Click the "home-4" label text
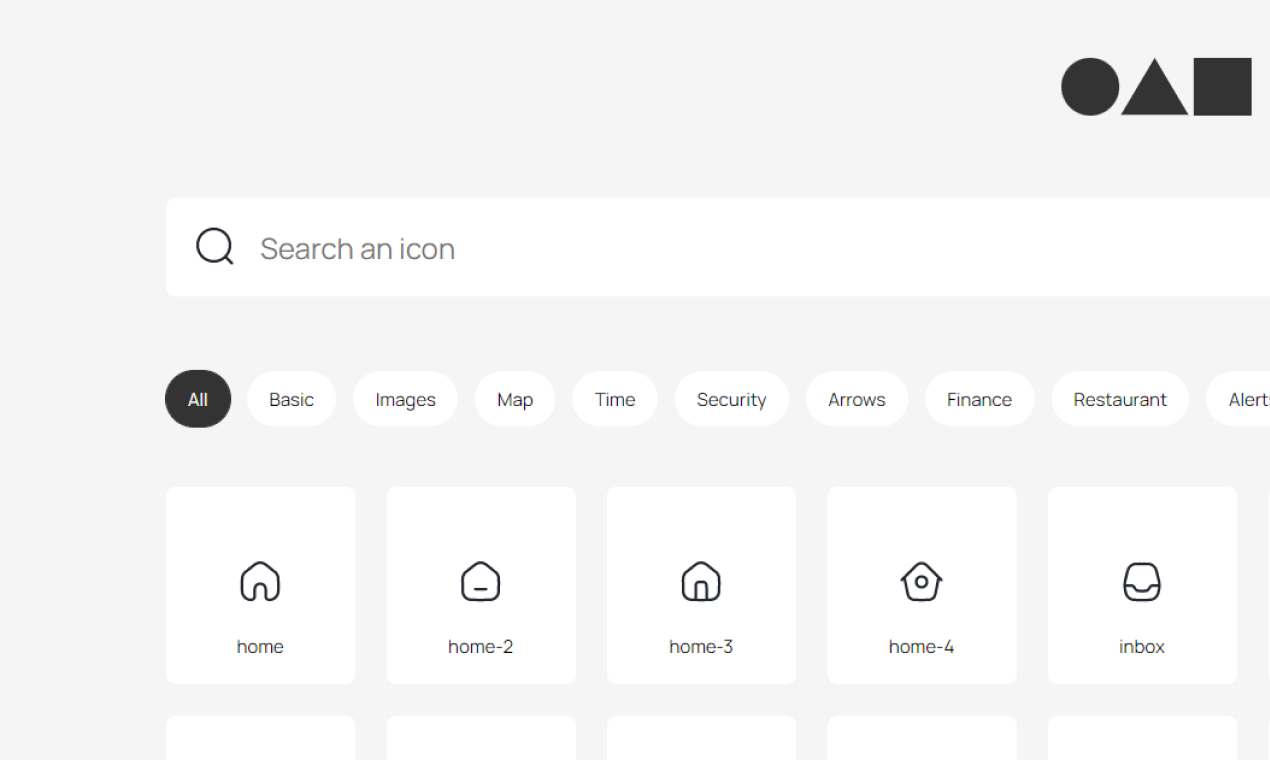This screenshot has height=760, width=1270. point(922,647)
